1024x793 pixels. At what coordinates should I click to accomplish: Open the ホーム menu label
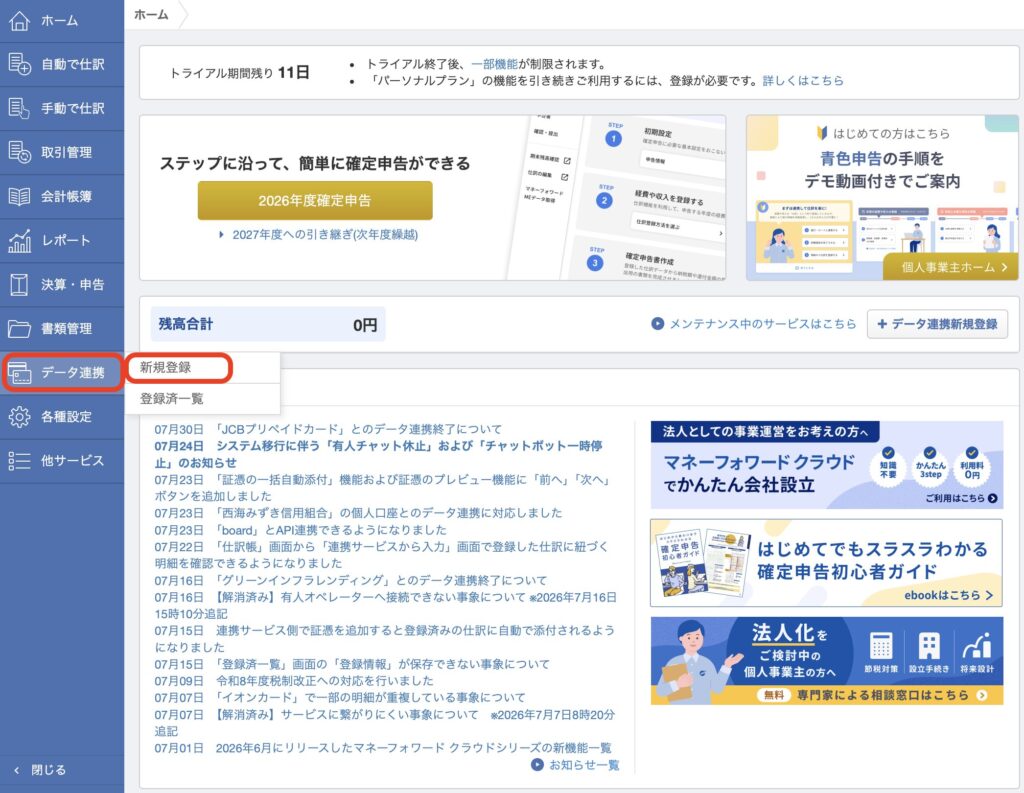60,21
